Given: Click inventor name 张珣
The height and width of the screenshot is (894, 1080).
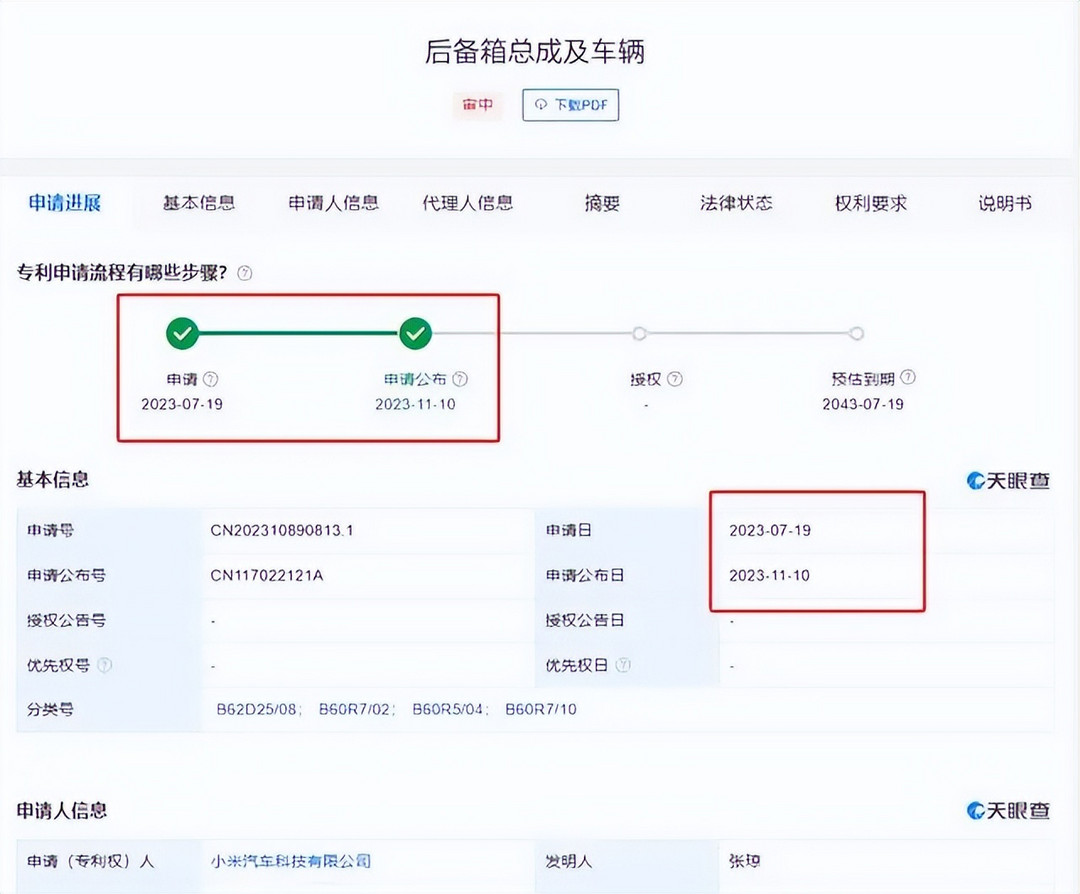Looking at the screenshot, I should [745, 861].
